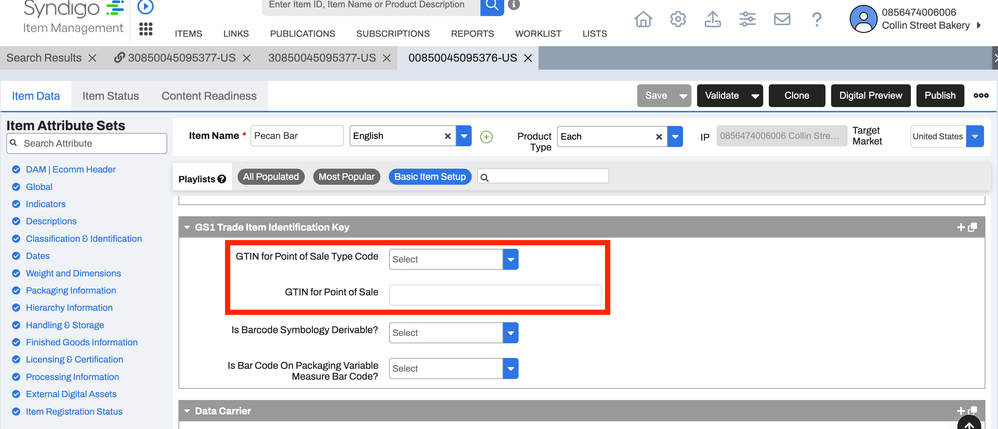Click the scroll-to-top arrow button
This screenshot has width=998, height=429.
[969, 424]
